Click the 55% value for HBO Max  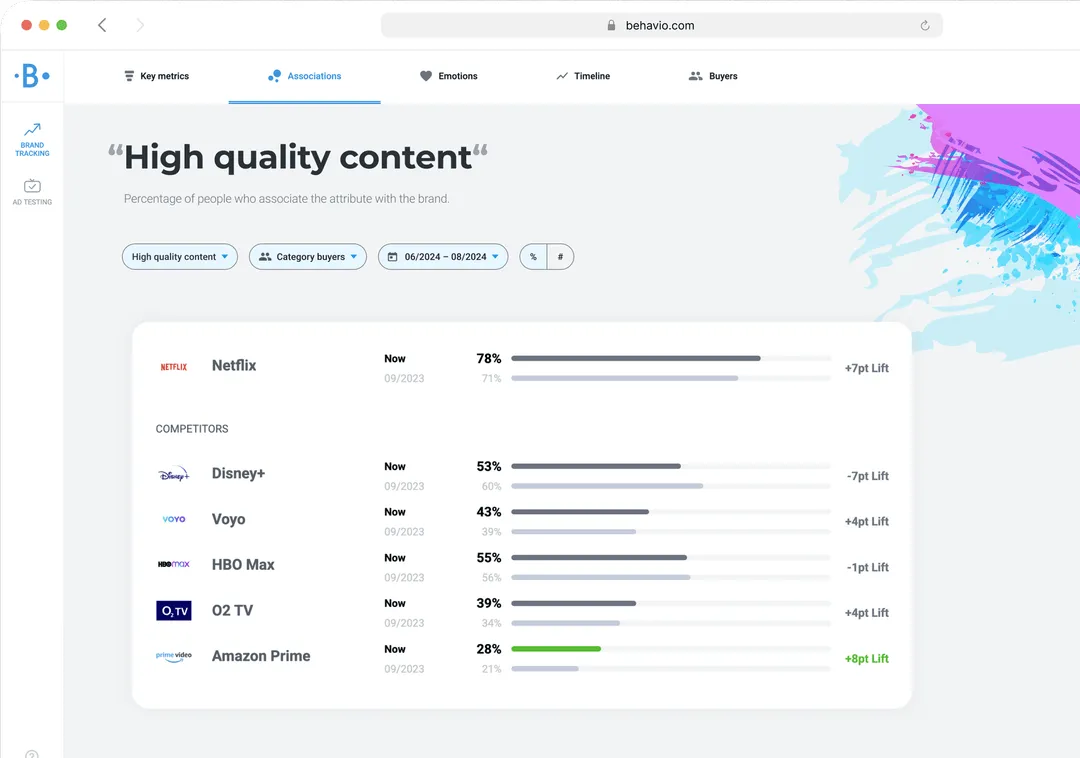pos(489,558)
